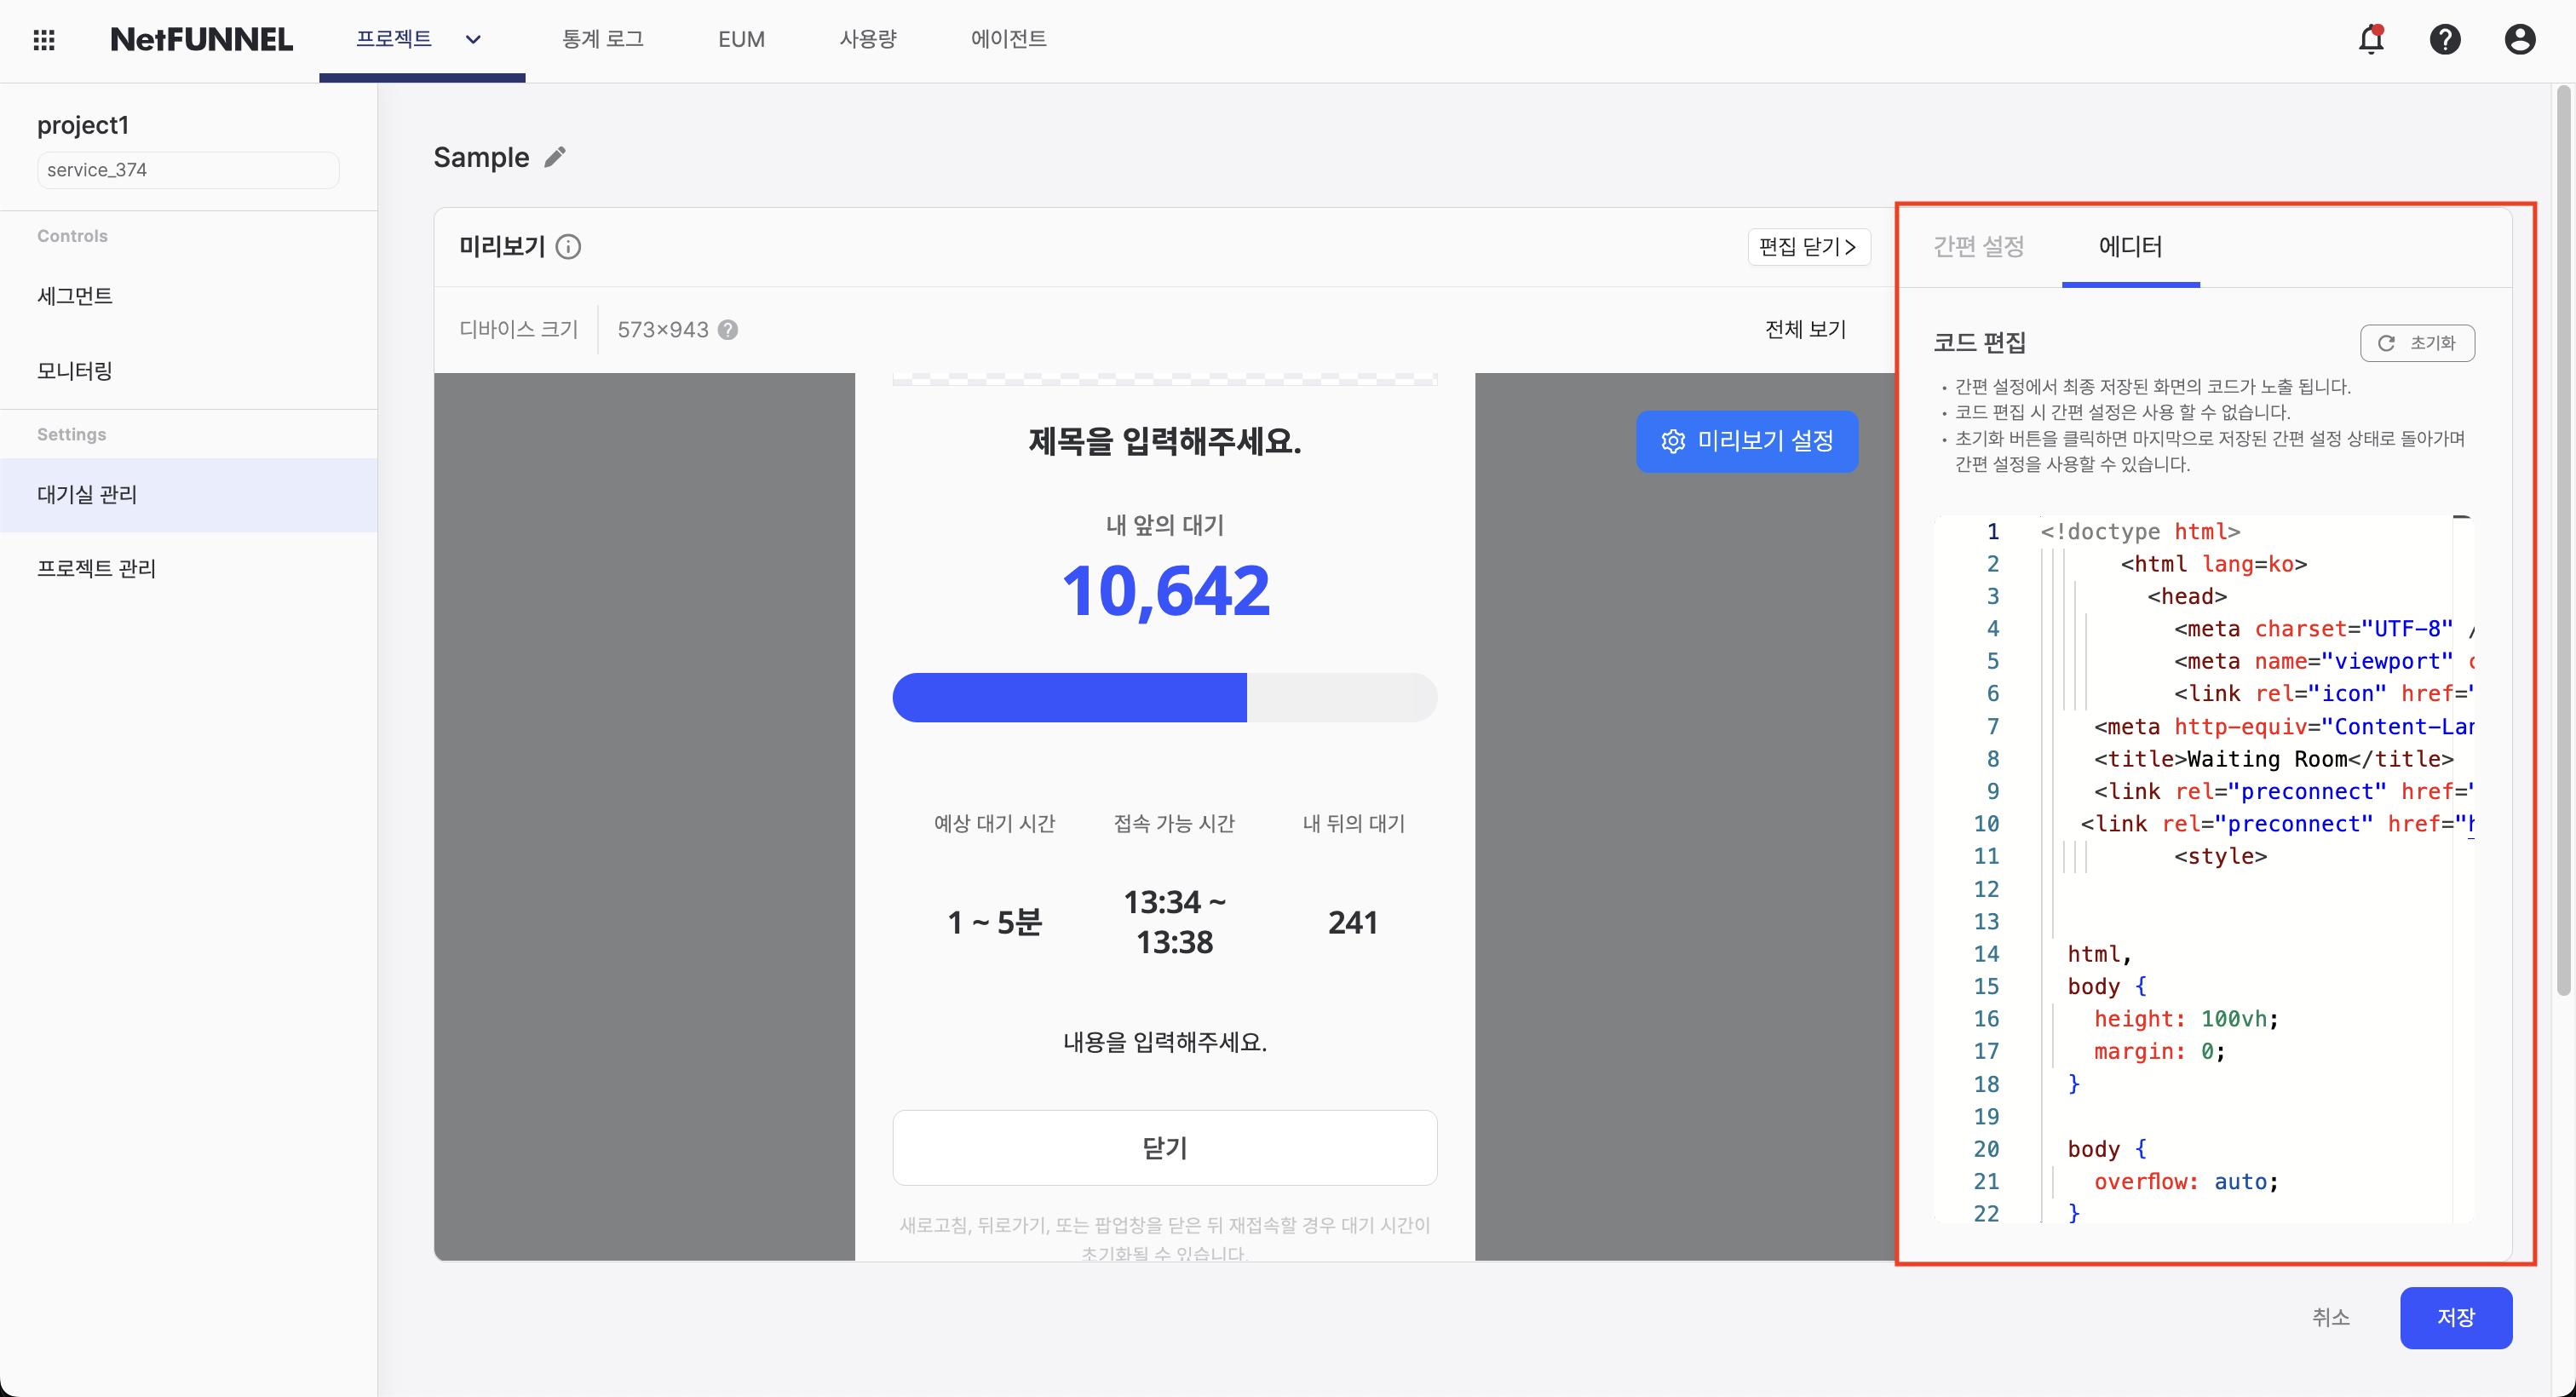Click the pencil icon next to Sample
Screen dimensions: 2576x1397
click(x=555, y=157)
